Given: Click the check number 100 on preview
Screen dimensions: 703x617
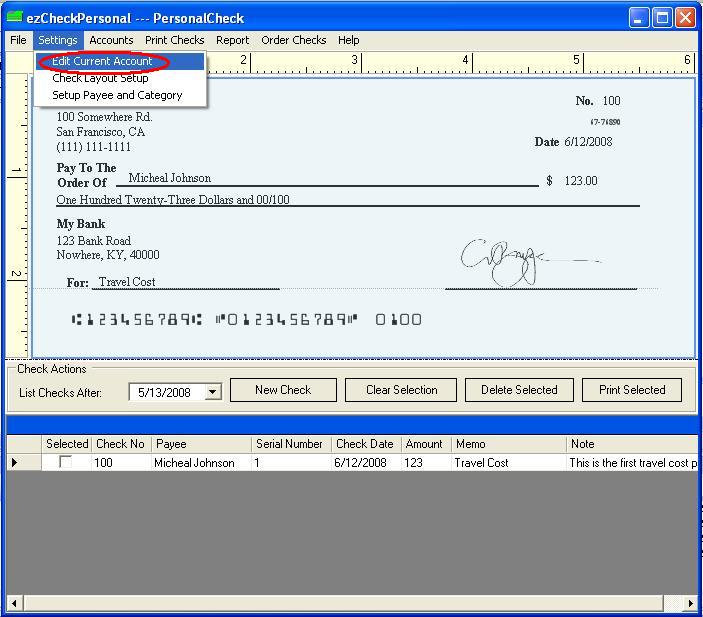Looking at the screenshot, I should [x=611, y=101].
